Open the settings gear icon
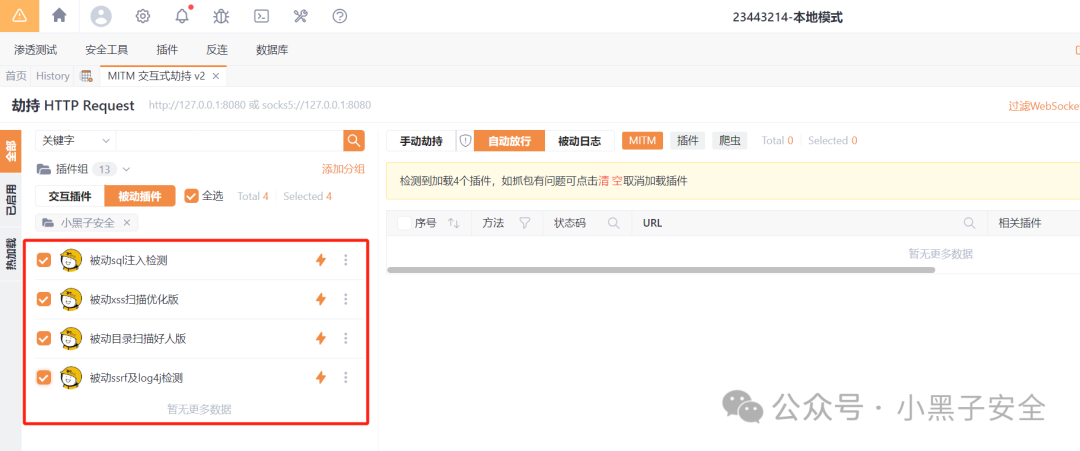 [143, 16]
